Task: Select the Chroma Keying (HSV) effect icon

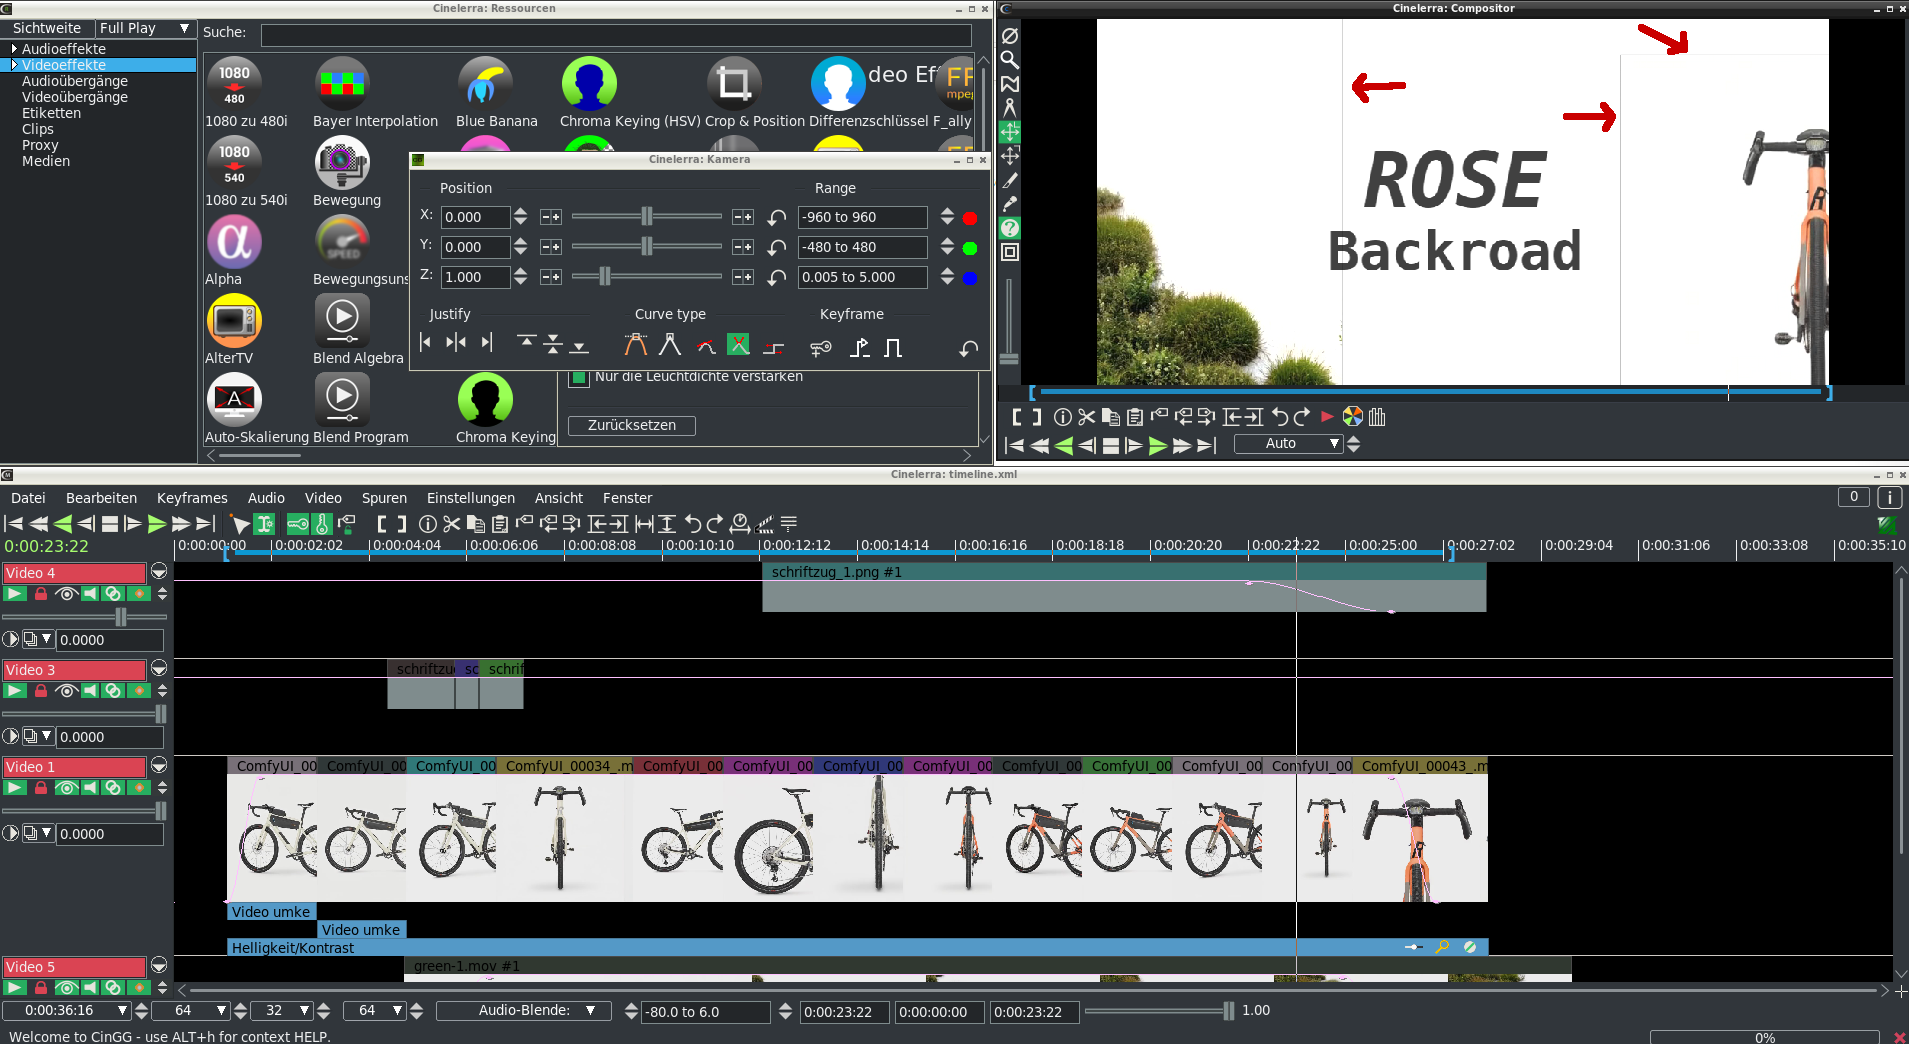Action: 589,84
